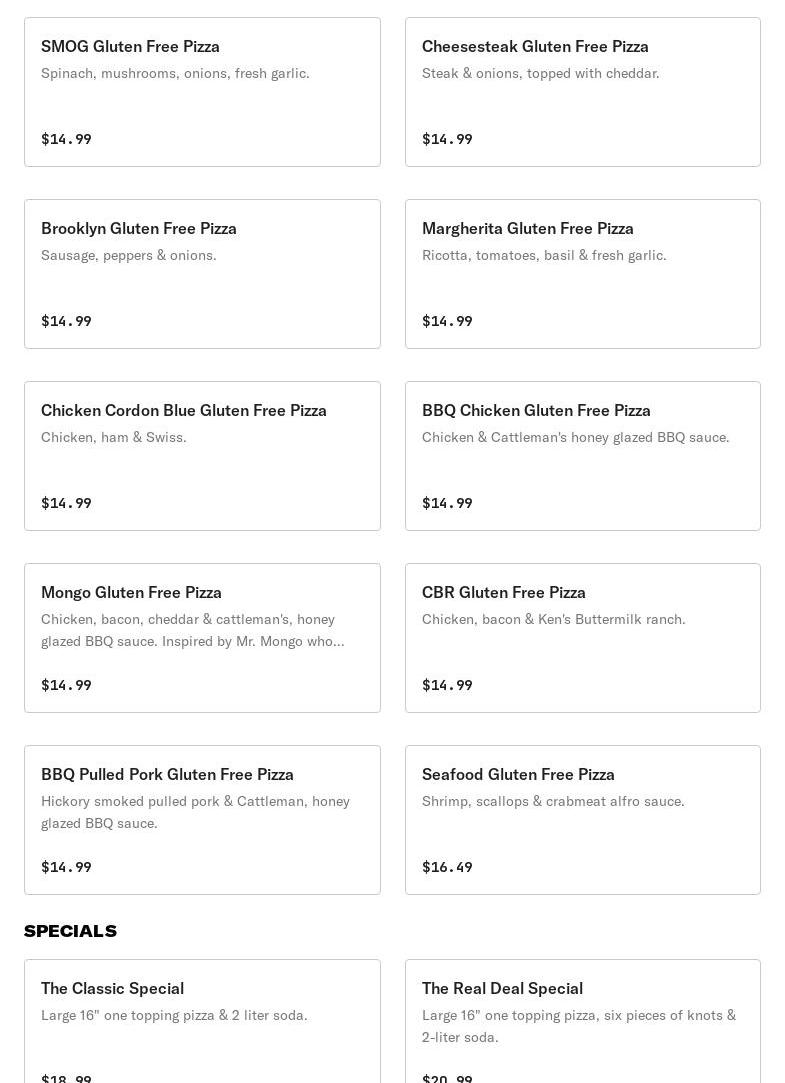
Task: Select Chicken Cordon Blue Gluten Free Pizza
Action: (202, 456)
